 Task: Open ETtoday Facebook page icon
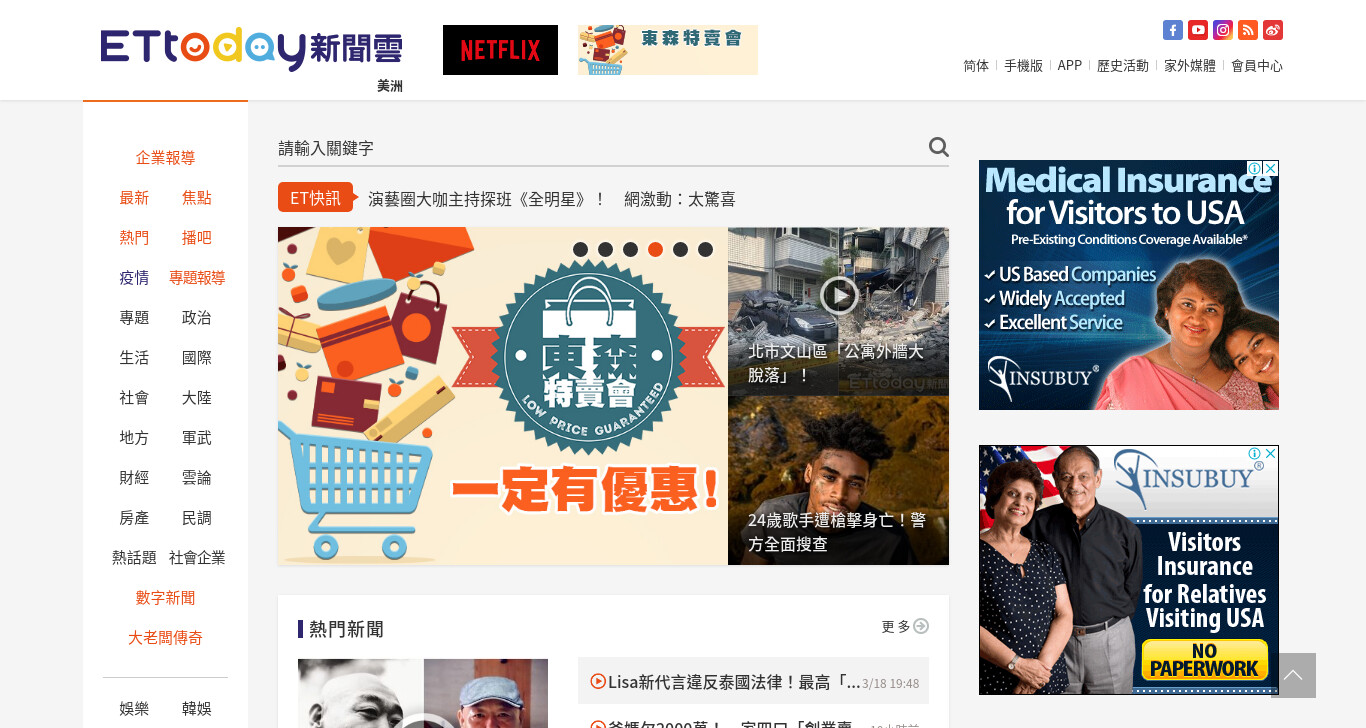(1173, 30)
